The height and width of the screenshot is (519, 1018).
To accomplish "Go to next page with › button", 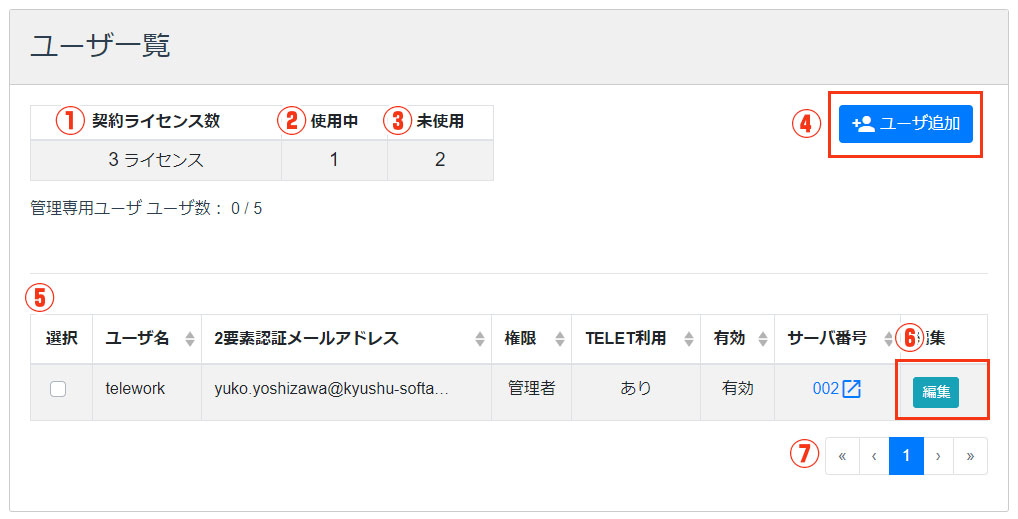I will tap(938, 456).
